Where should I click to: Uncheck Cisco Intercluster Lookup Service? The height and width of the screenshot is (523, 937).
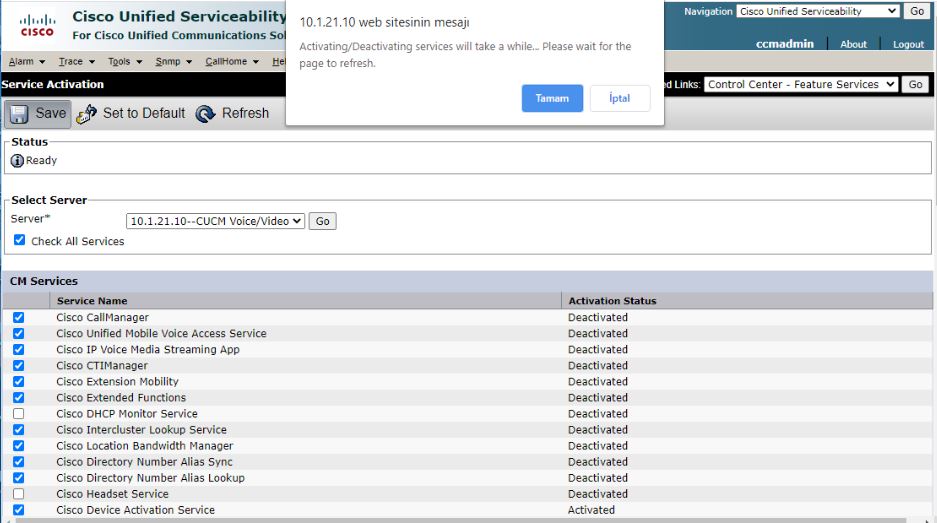point(19,430)
